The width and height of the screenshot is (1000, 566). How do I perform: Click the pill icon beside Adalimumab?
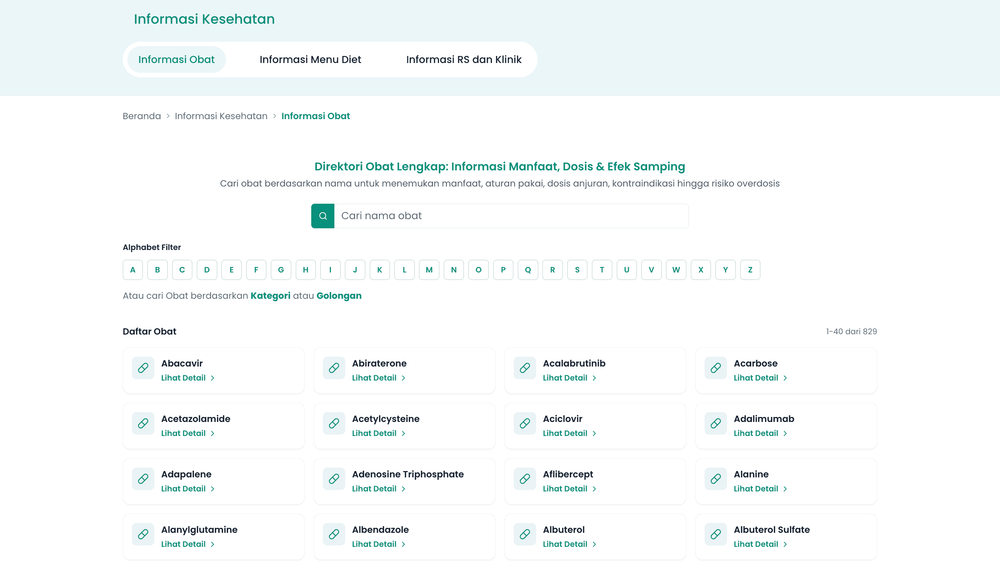pyautogui.click(x=716, y=424)
